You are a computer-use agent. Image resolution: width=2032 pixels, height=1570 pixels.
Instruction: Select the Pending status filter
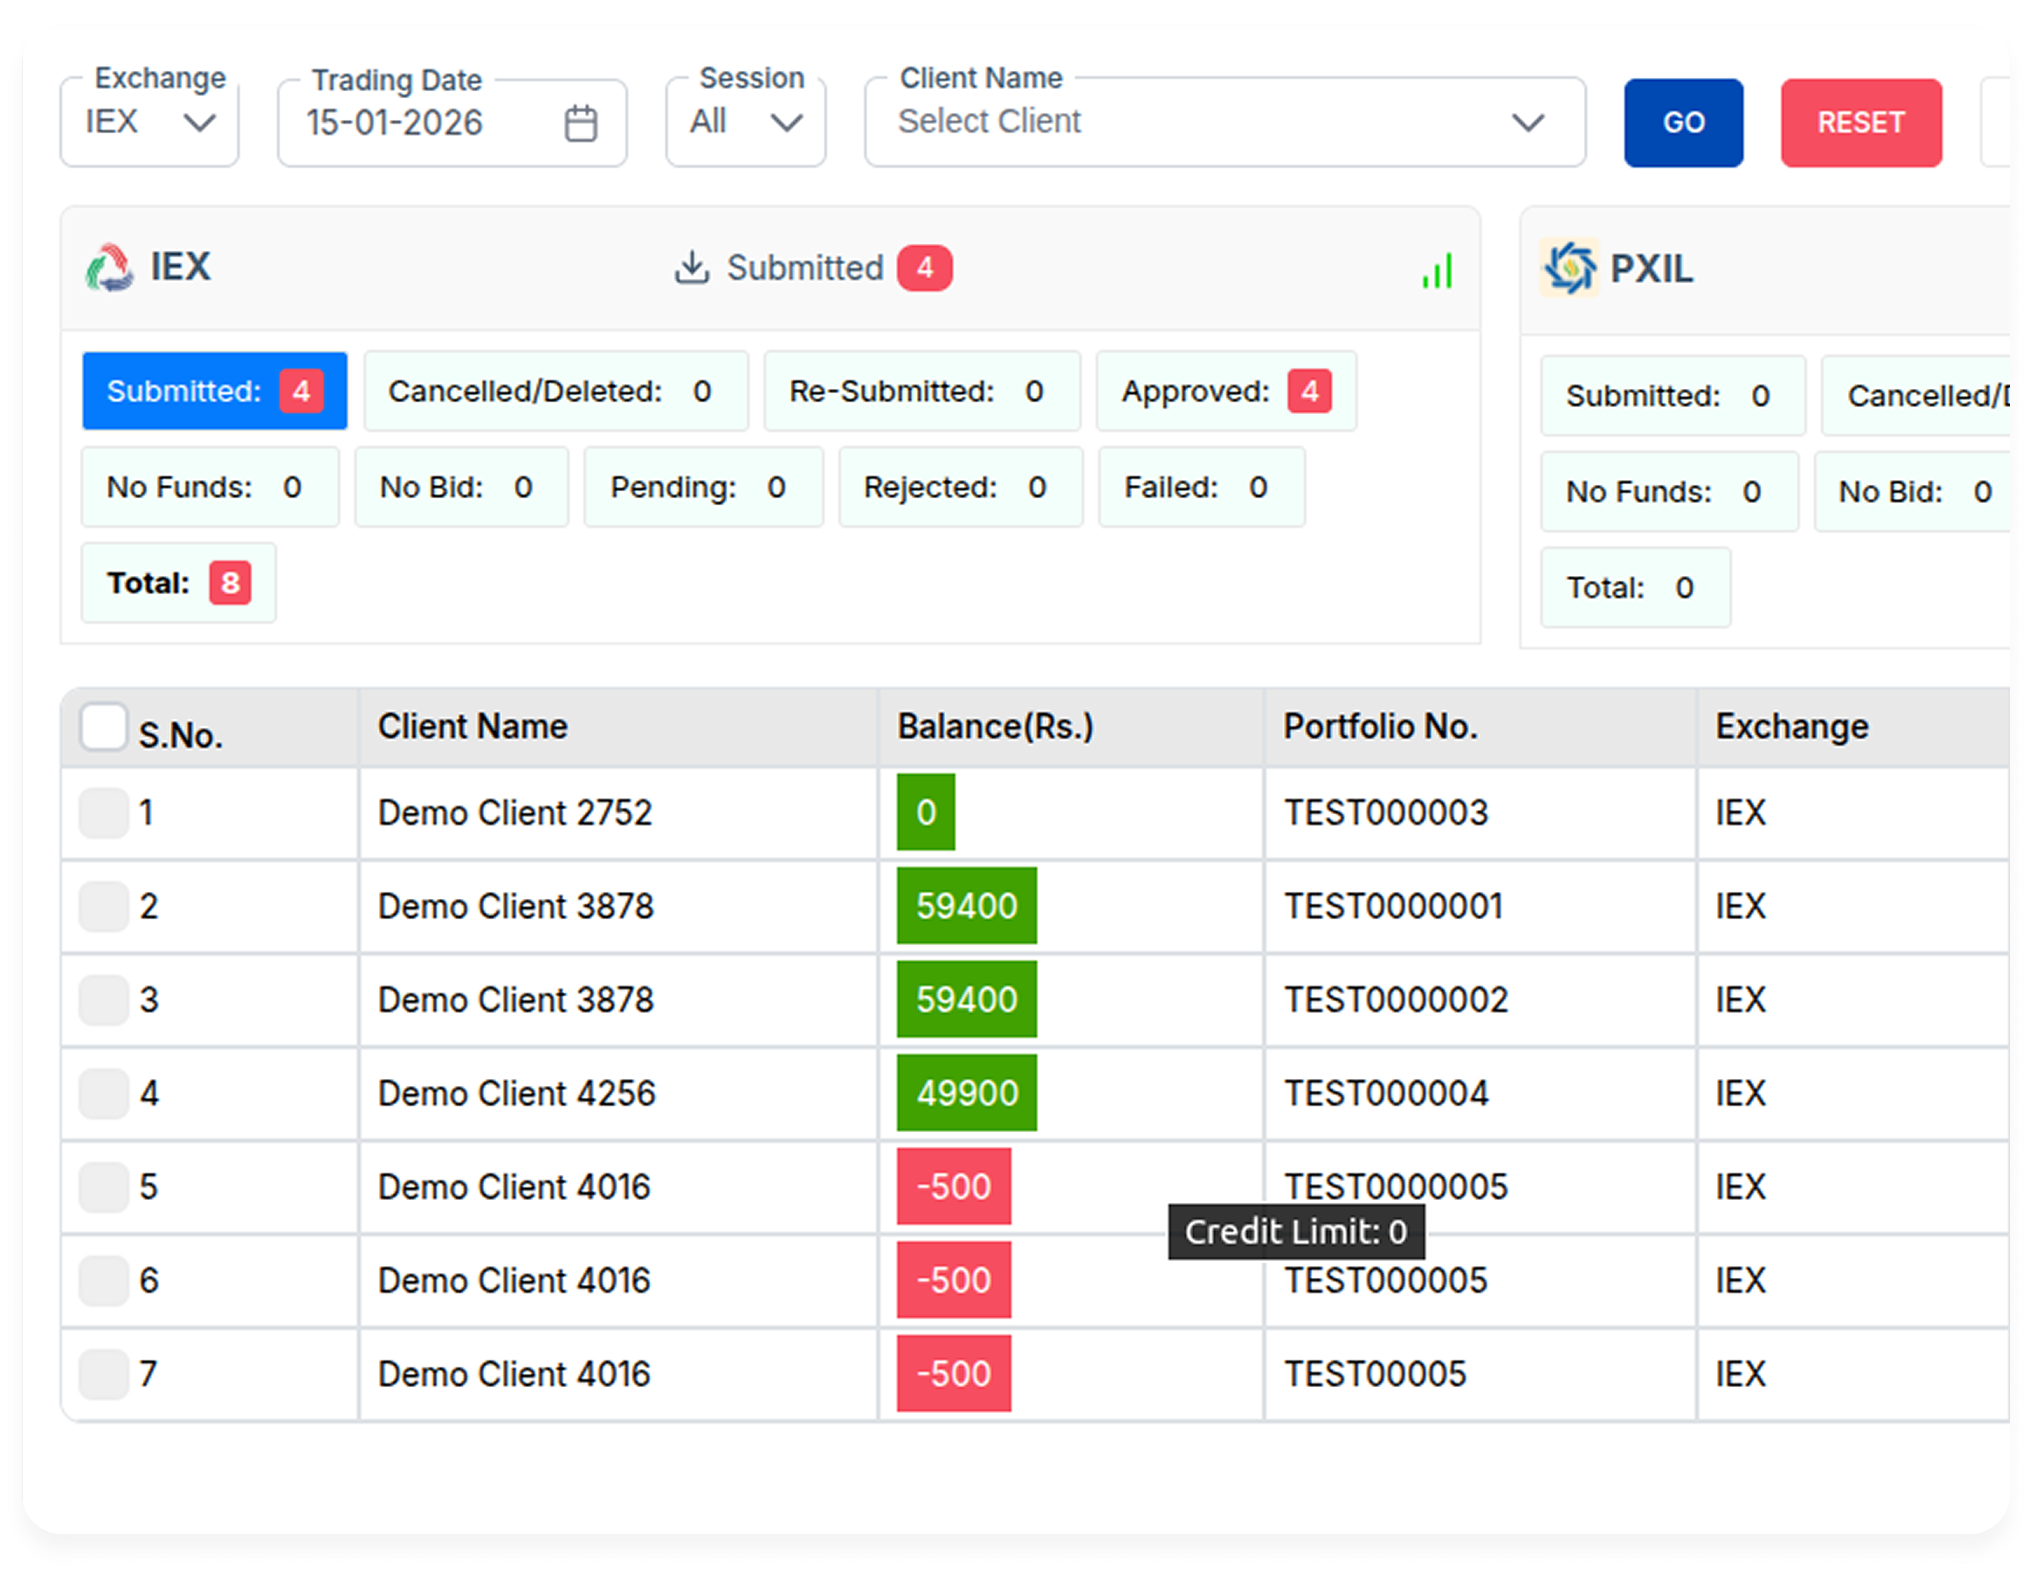(x=703, y=487)
